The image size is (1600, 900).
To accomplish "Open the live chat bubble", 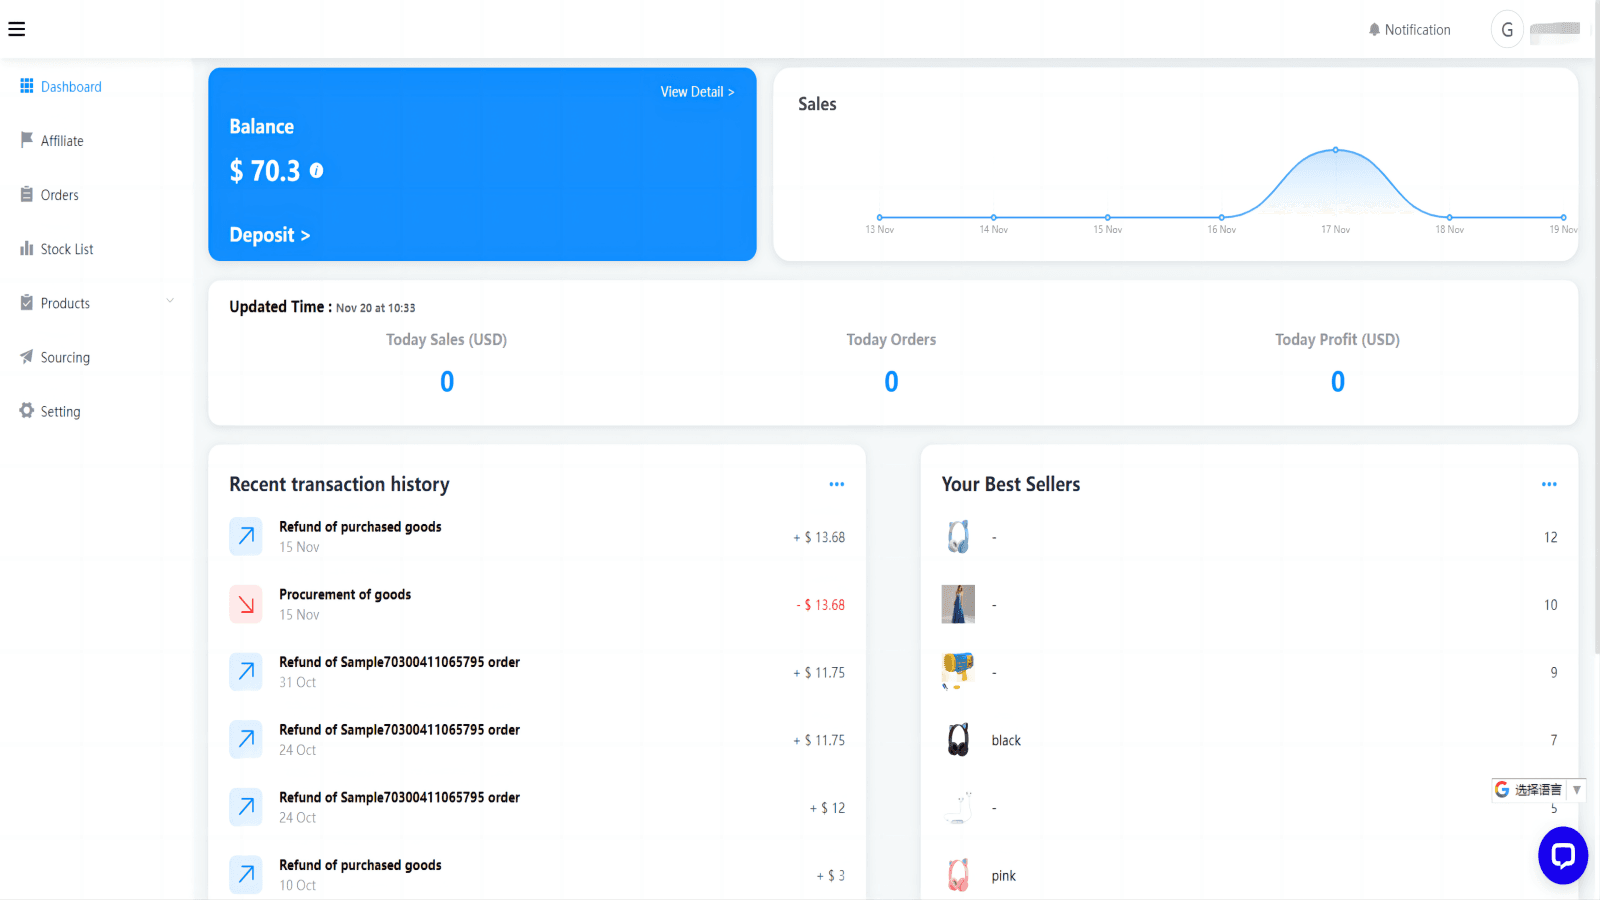I will [1562, 856].
